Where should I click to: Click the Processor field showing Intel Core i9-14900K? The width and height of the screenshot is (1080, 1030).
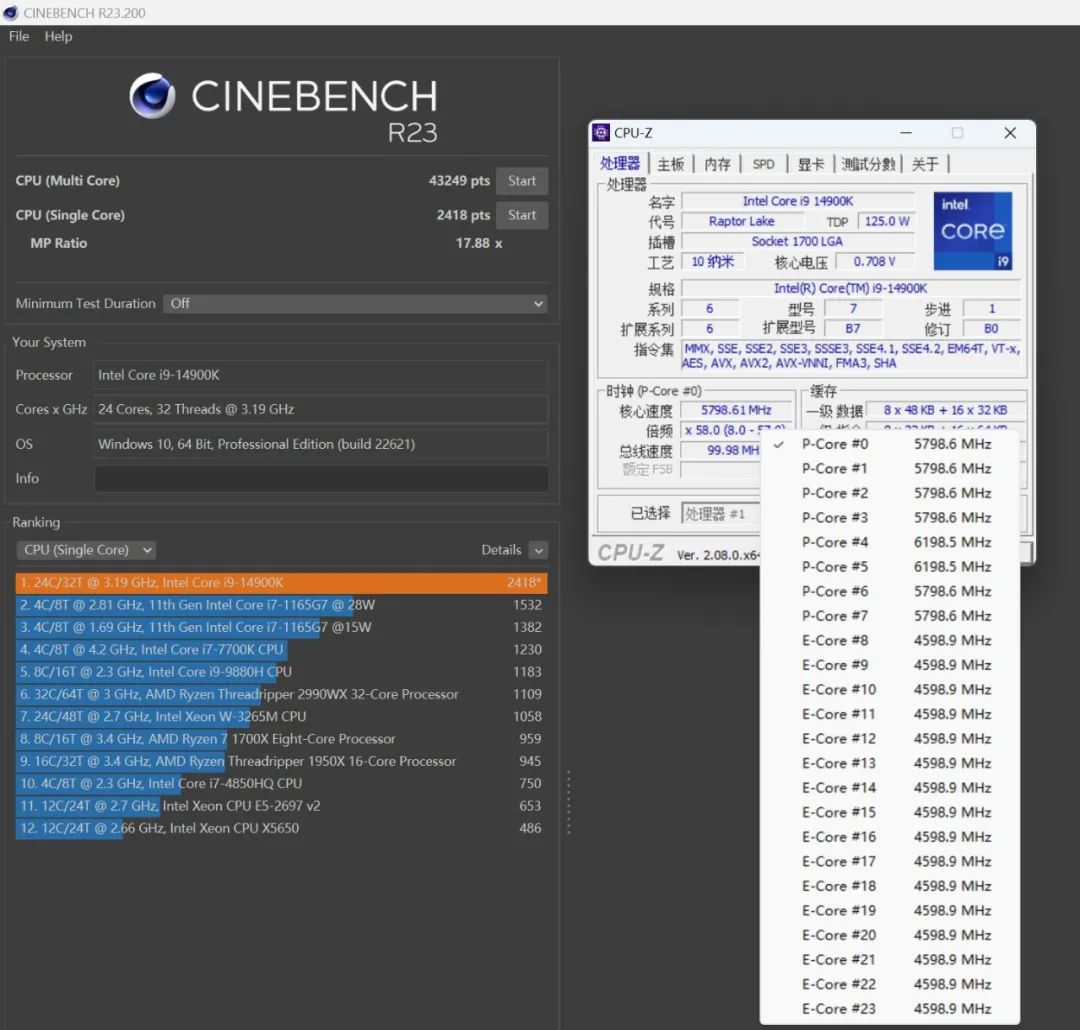point(321,375)
